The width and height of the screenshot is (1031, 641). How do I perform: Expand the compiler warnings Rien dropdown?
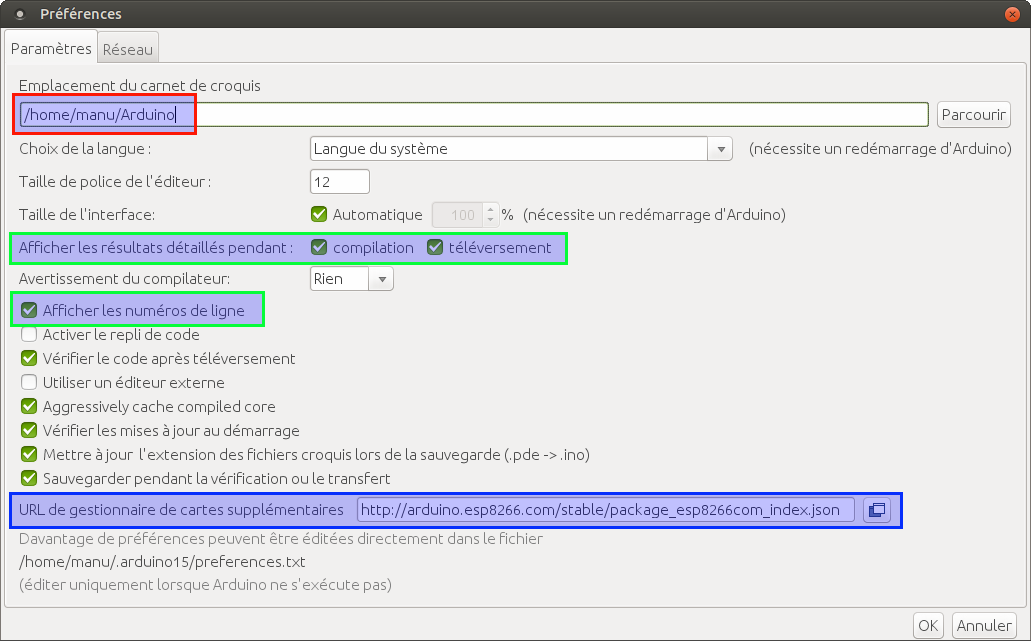[352, 279]
